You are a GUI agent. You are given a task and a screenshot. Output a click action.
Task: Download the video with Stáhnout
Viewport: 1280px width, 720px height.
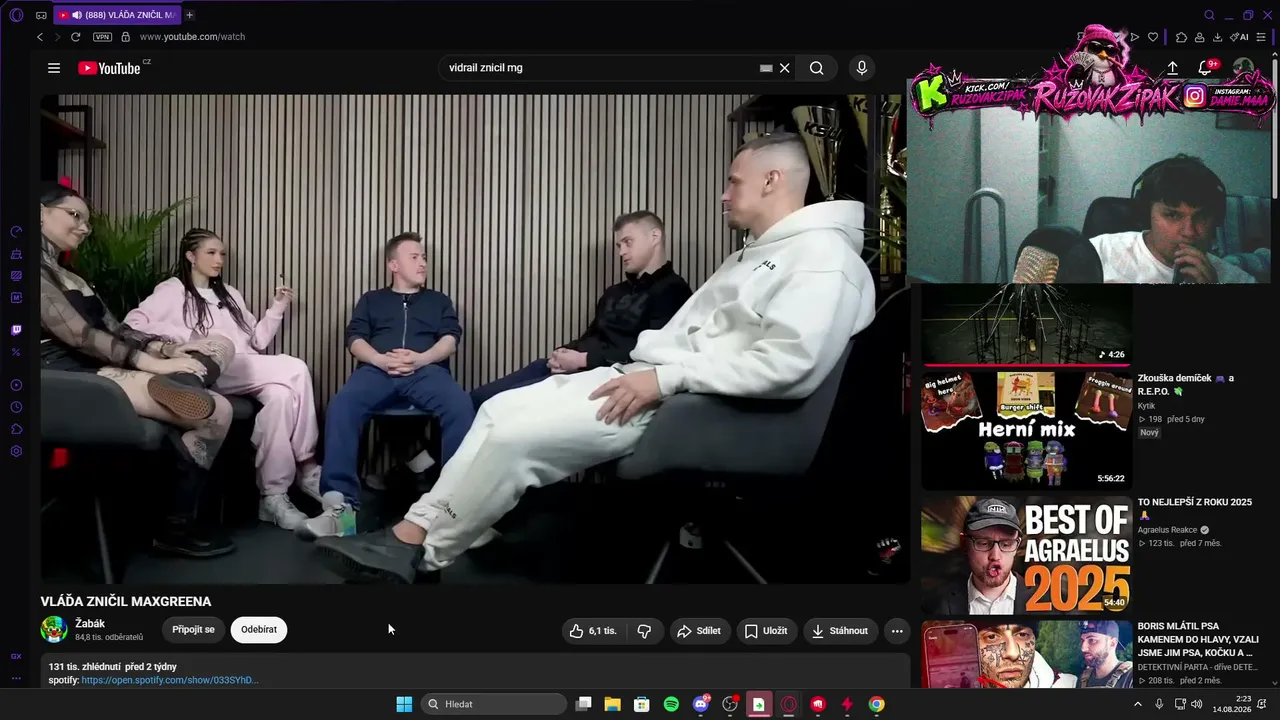pos(841,631)
